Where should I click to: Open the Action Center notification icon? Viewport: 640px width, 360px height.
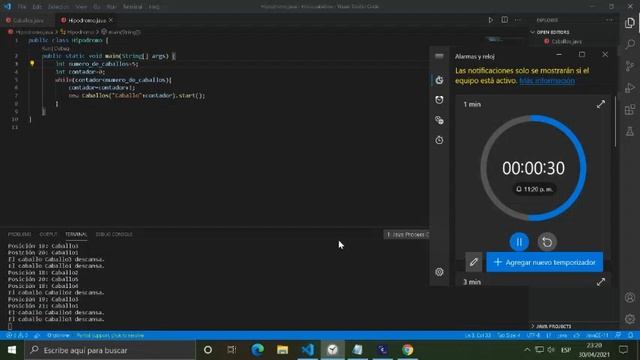tap(623, 350)
